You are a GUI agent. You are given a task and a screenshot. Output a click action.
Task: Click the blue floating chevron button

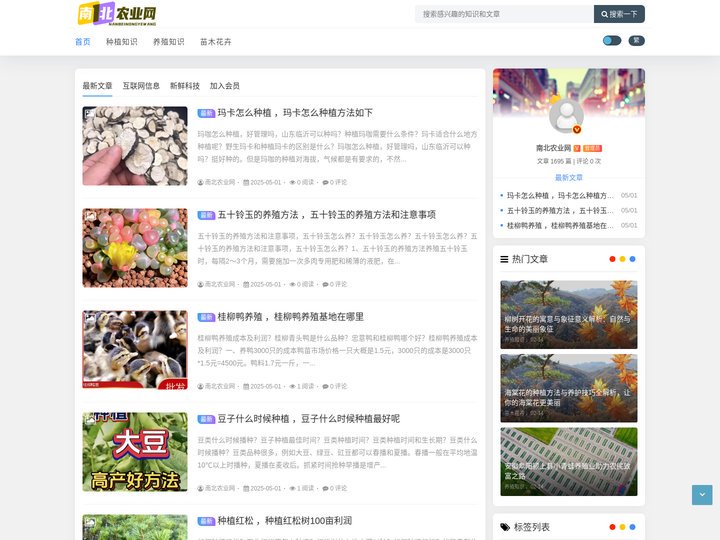(702, 495)
